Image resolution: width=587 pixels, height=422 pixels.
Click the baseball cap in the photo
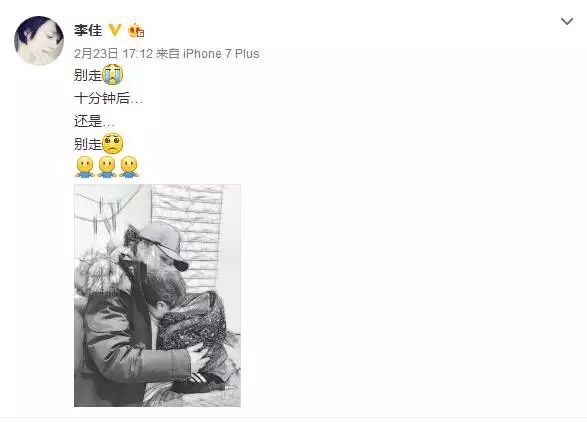click(165, 243)
